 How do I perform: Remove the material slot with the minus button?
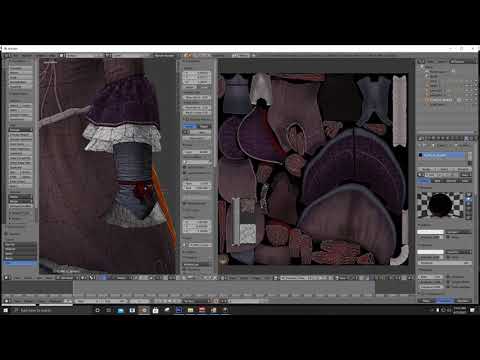[469, 159]
